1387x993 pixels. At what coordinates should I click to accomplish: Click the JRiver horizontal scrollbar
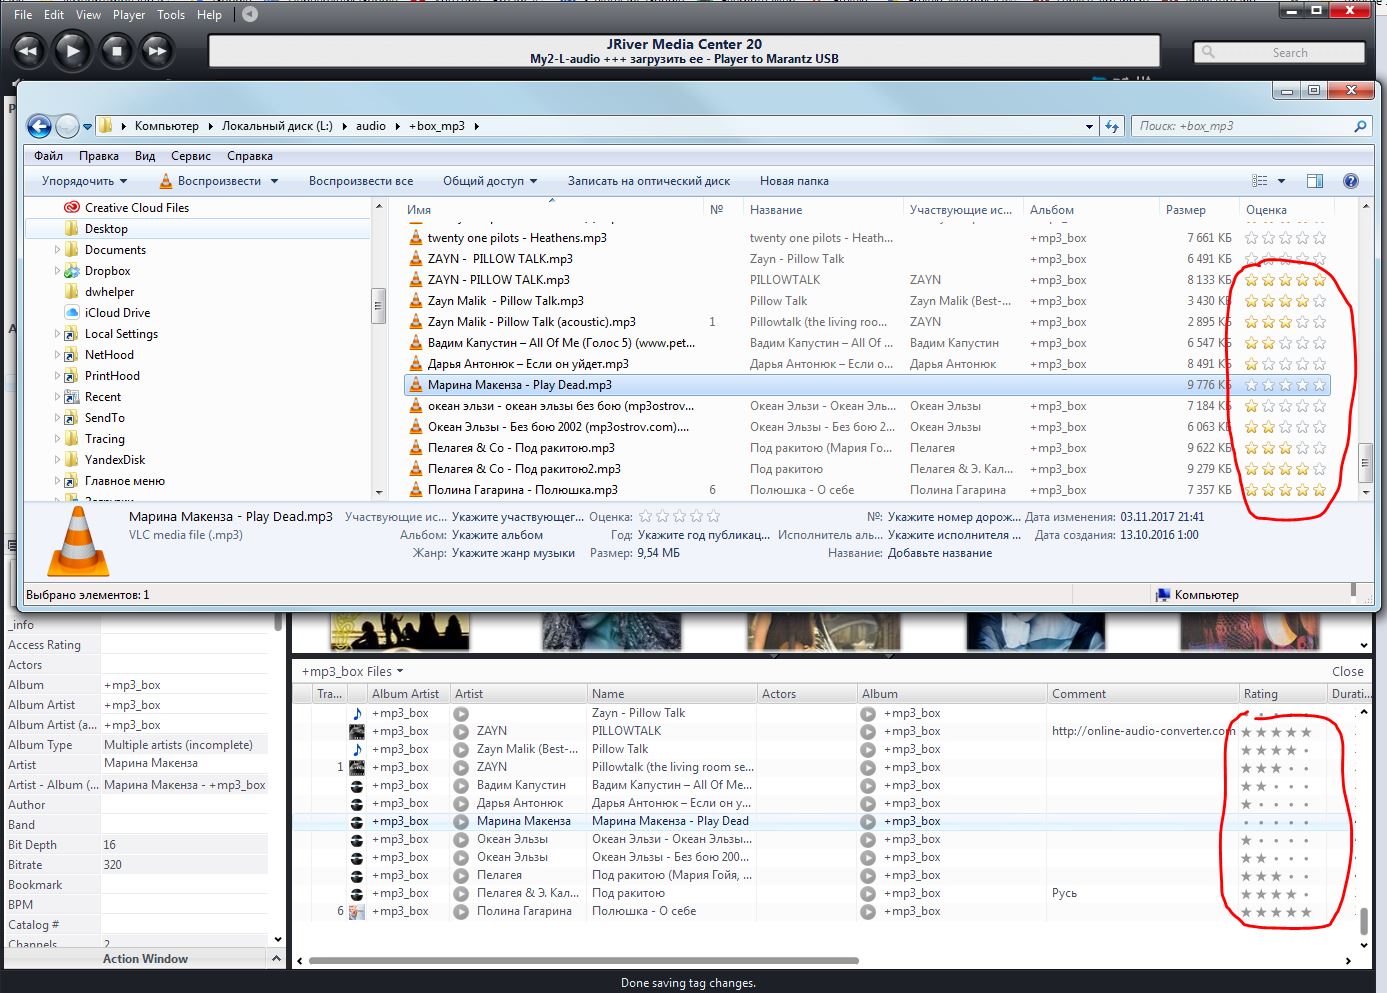click(x=584, y=961)
